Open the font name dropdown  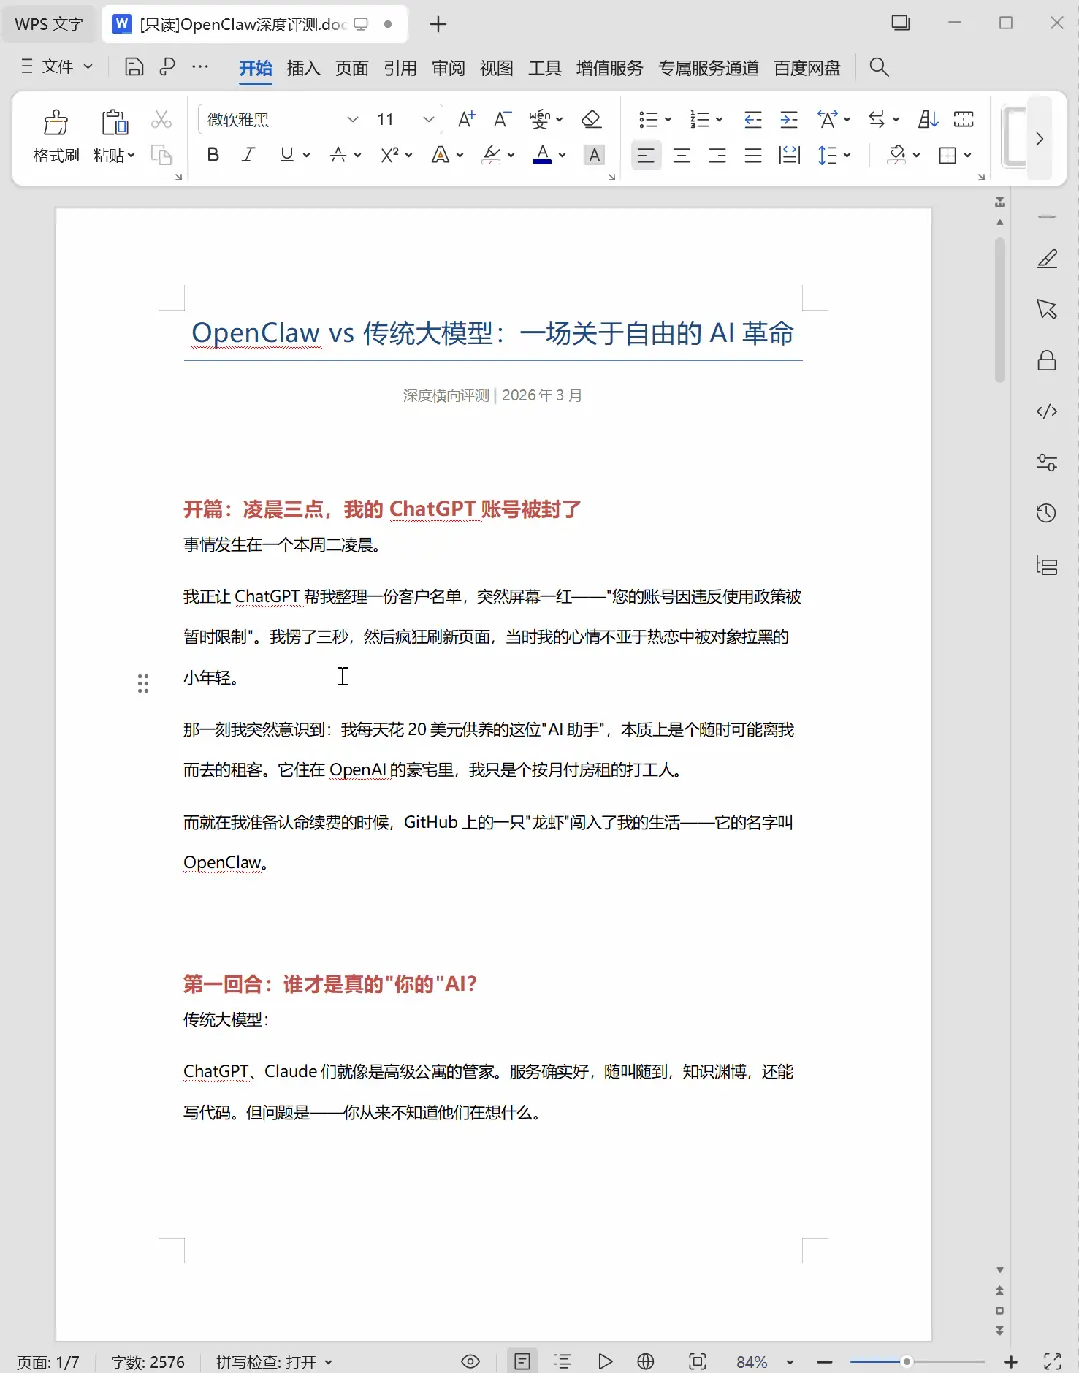coord(353,119)
